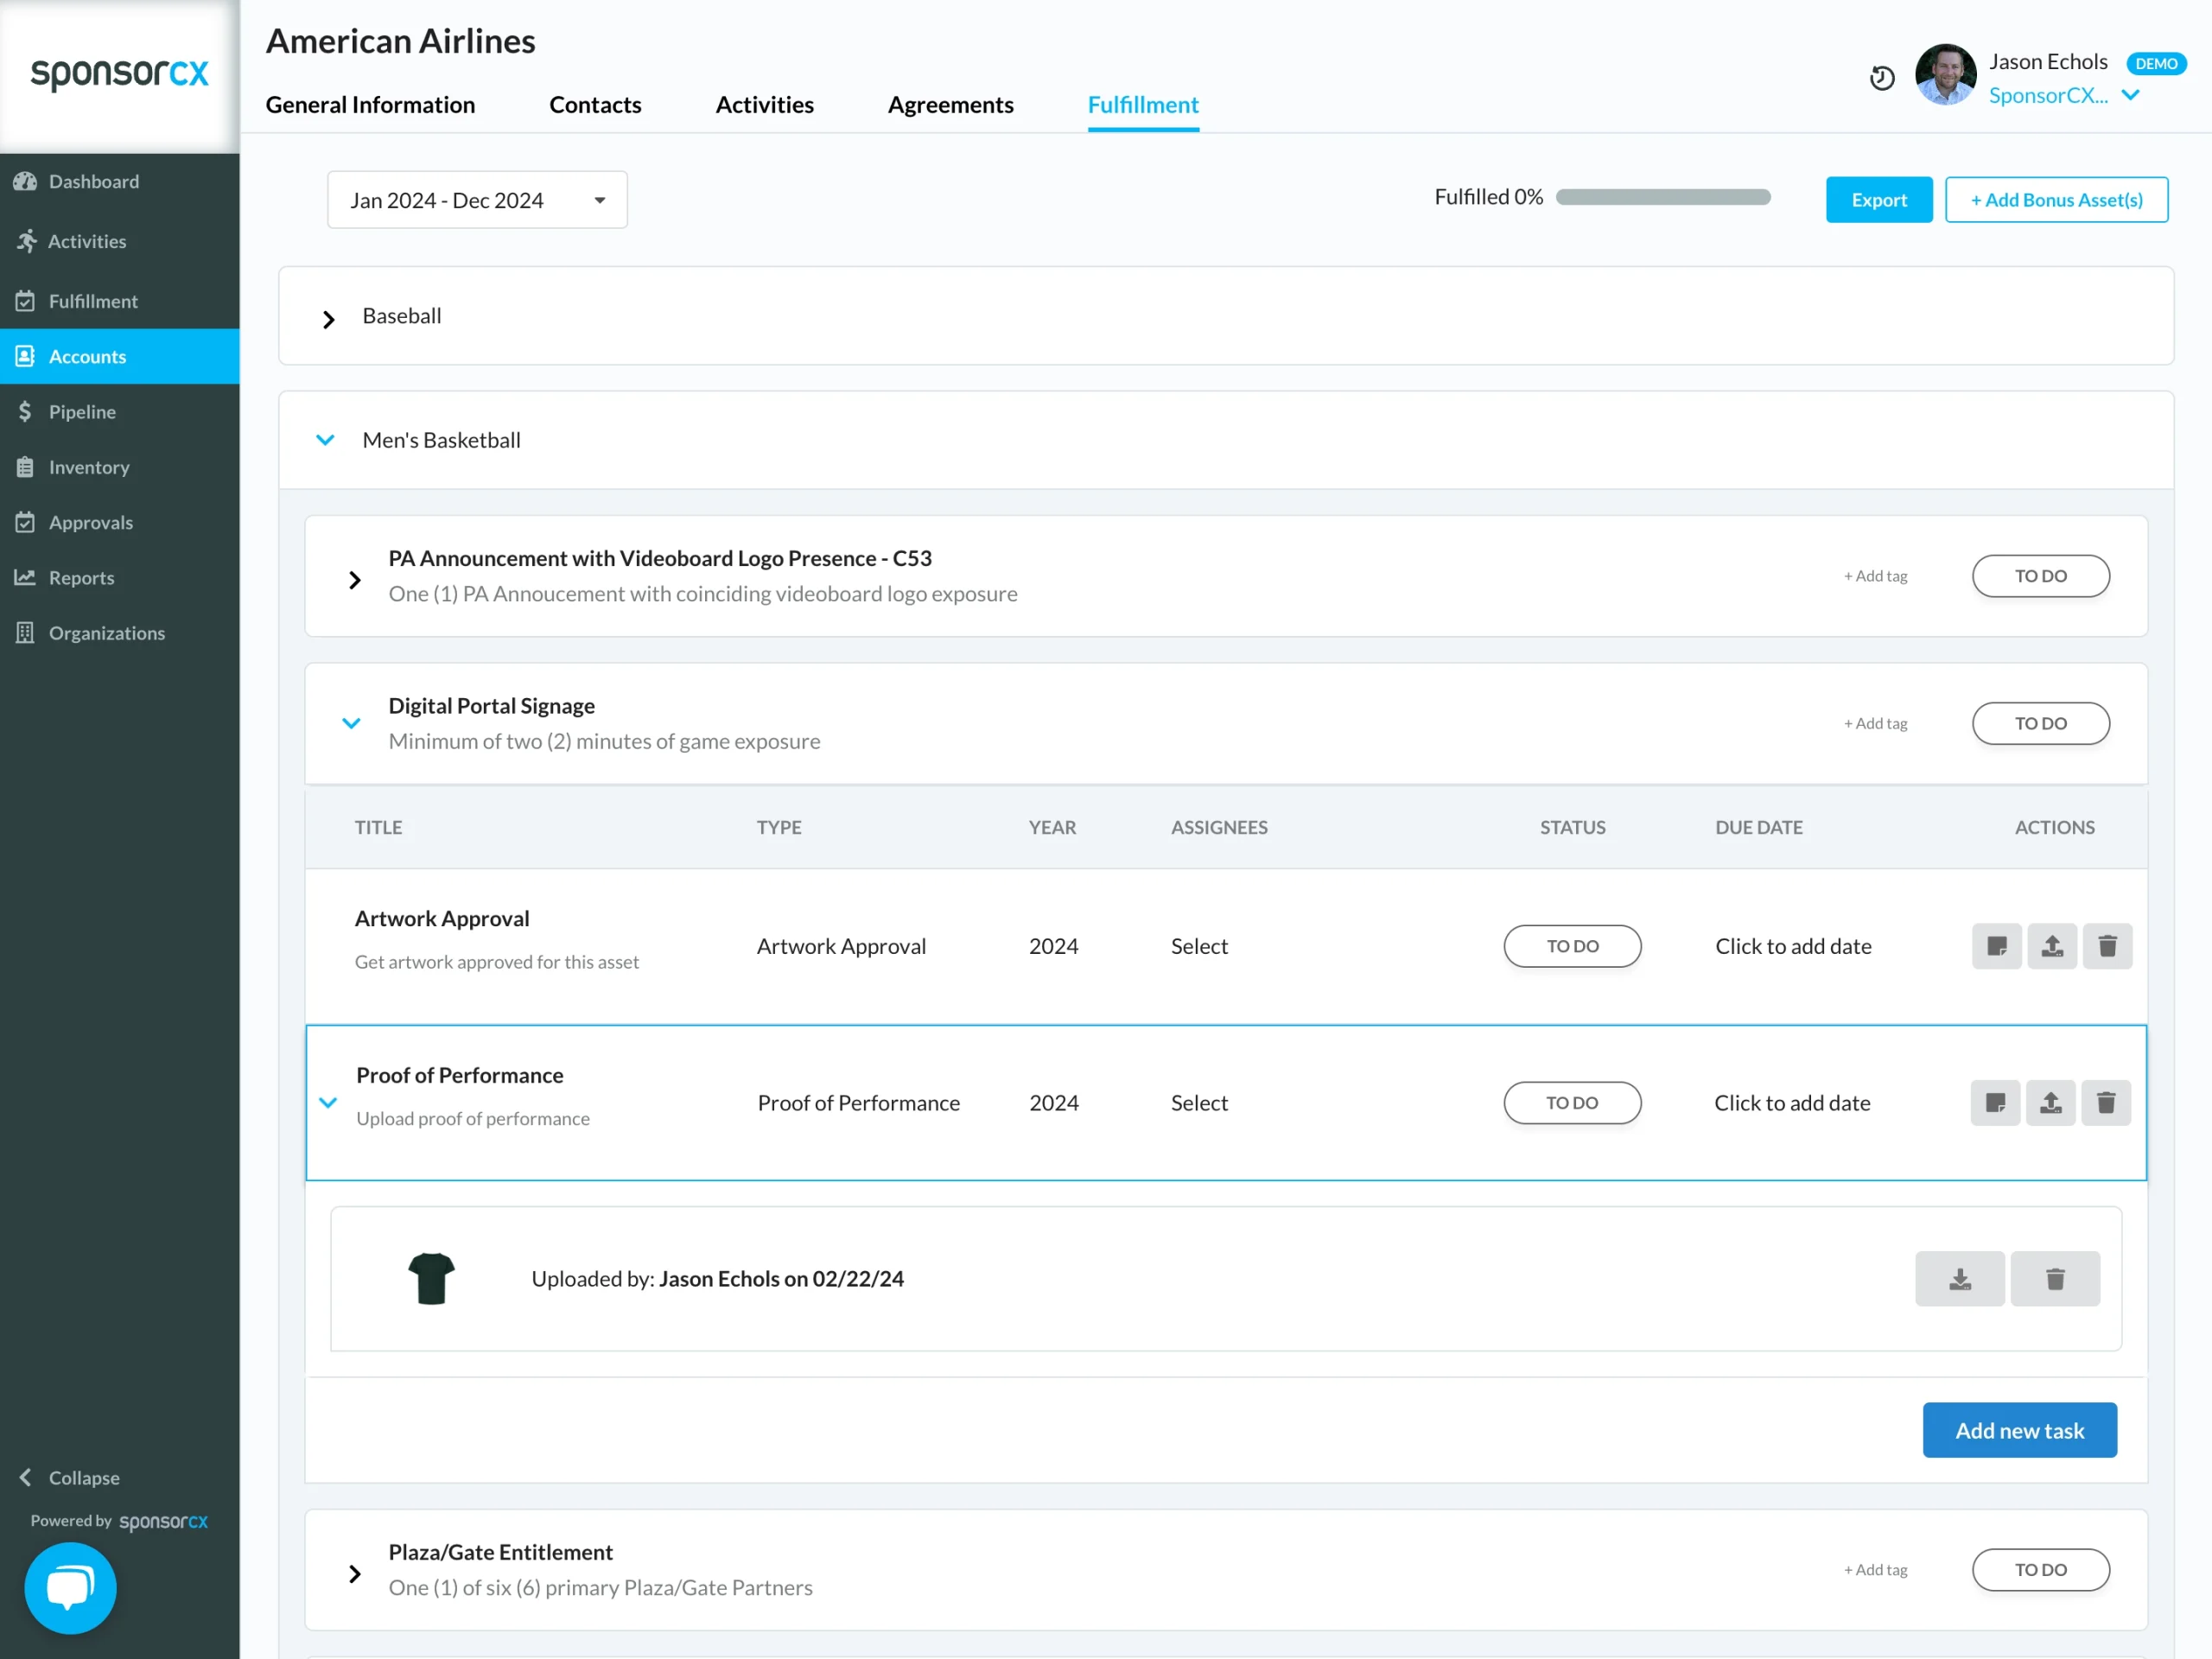
Task: Open Select assignees for Proof of Performance
Action: point(1199,1103)
